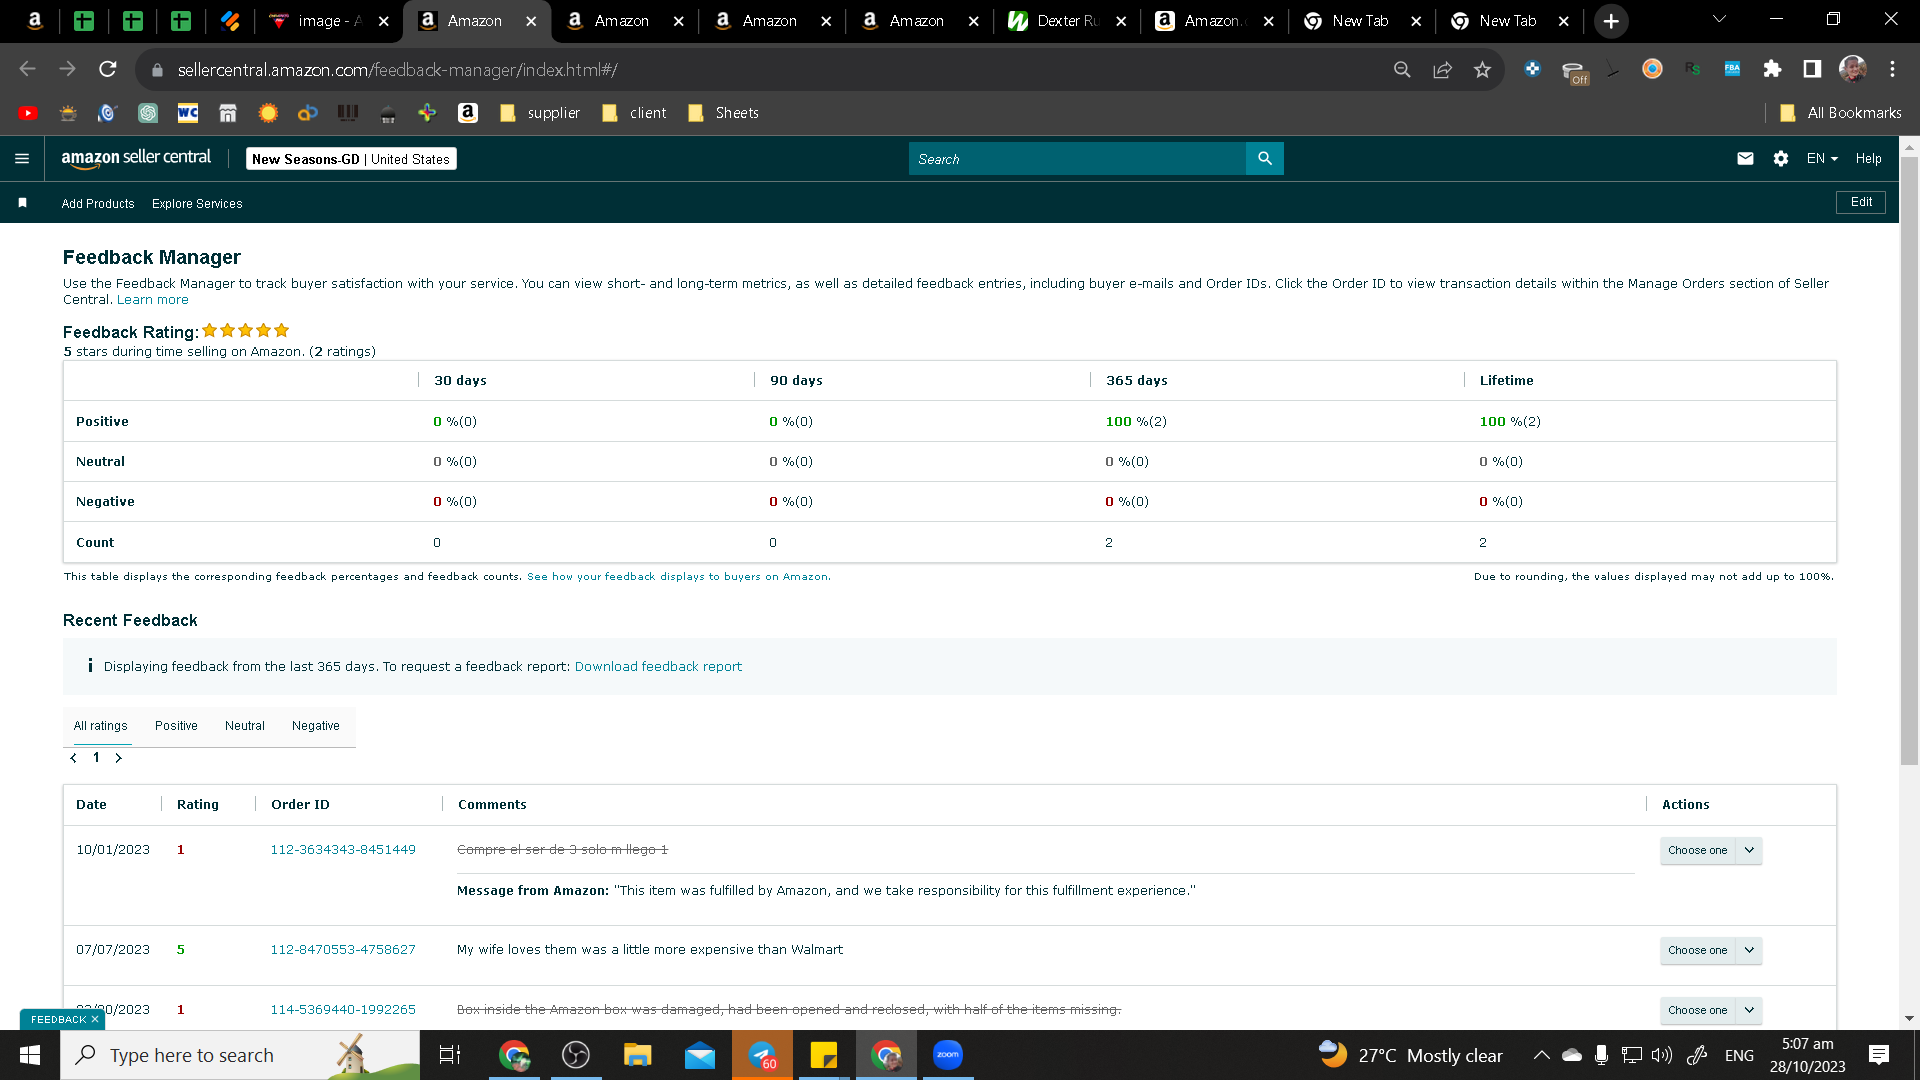Open the Zoom app in the taskbar
The height and width of the screenshot is (1080, 1920).
coord(947,1055)
